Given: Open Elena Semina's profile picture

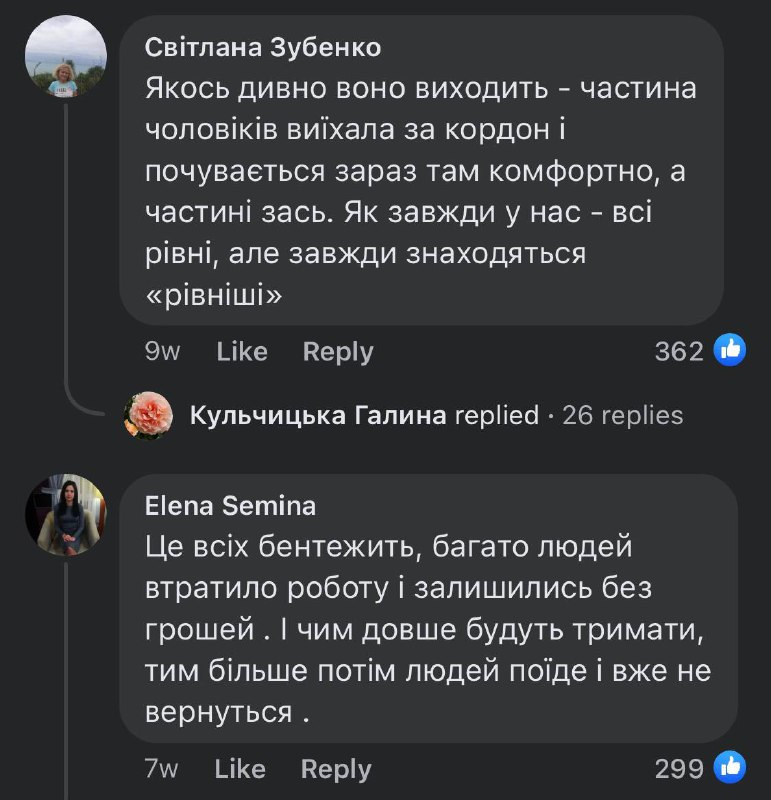Looking at the screenshot, I should 65,514.
